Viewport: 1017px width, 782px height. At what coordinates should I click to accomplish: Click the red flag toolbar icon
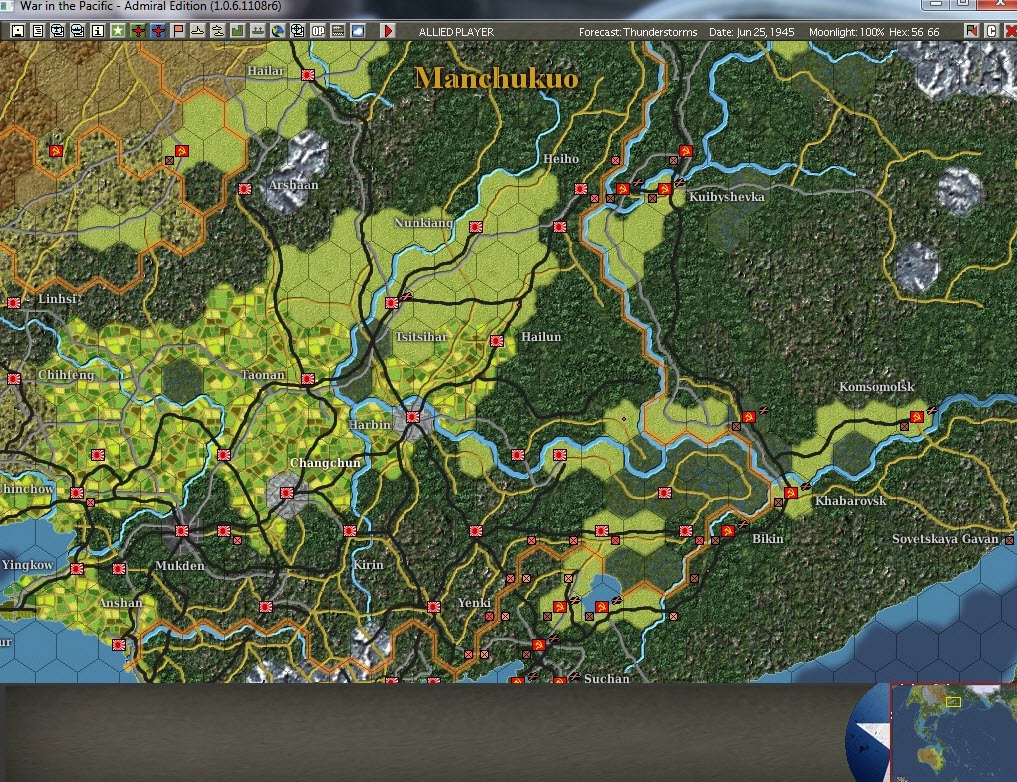[x=178, y=30]
